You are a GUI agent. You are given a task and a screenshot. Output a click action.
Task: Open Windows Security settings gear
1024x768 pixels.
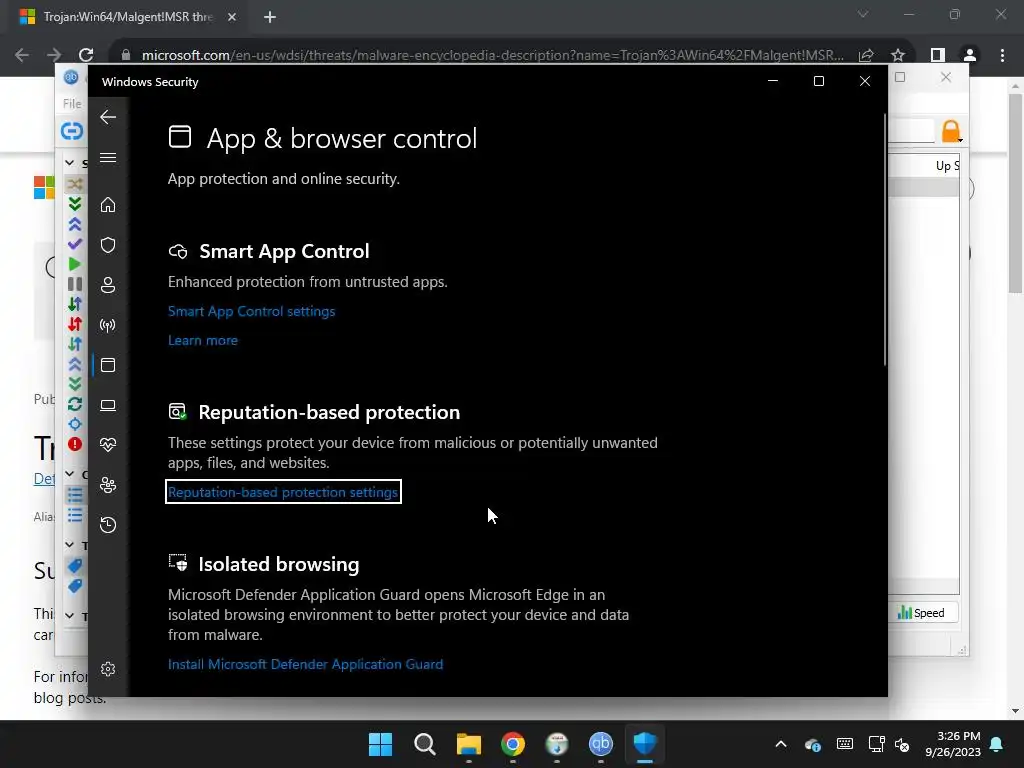point(108,669)
